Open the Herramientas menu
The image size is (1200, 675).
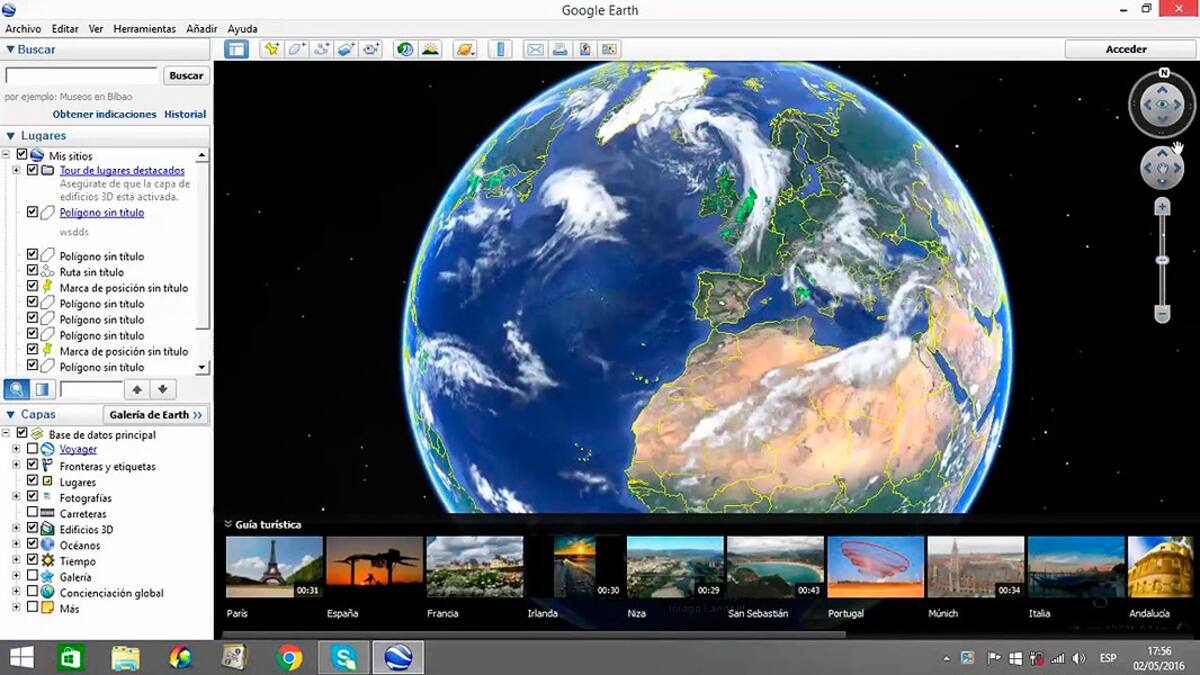coord(144,29)
